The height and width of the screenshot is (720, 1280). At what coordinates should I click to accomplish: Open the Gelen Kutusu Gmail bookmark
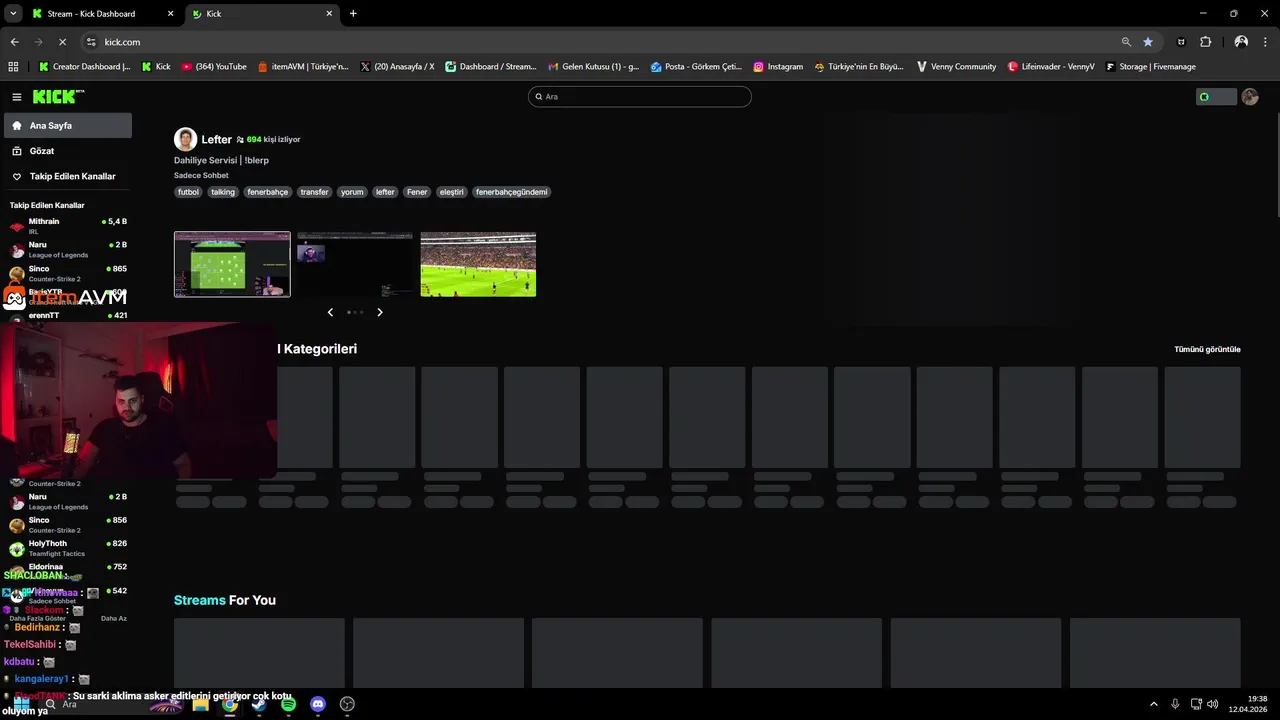point(593,67)
